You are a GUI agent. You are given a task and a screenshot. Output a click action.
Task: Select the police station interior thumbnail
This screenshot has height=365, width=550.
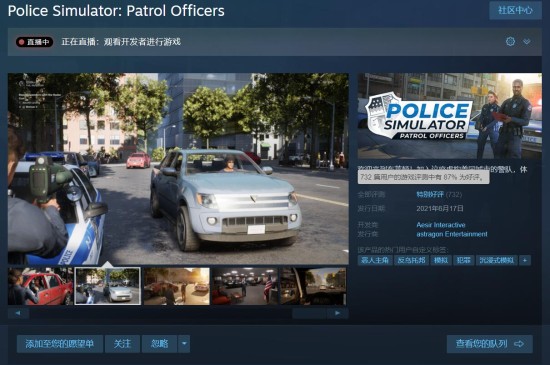pos(244,286)
